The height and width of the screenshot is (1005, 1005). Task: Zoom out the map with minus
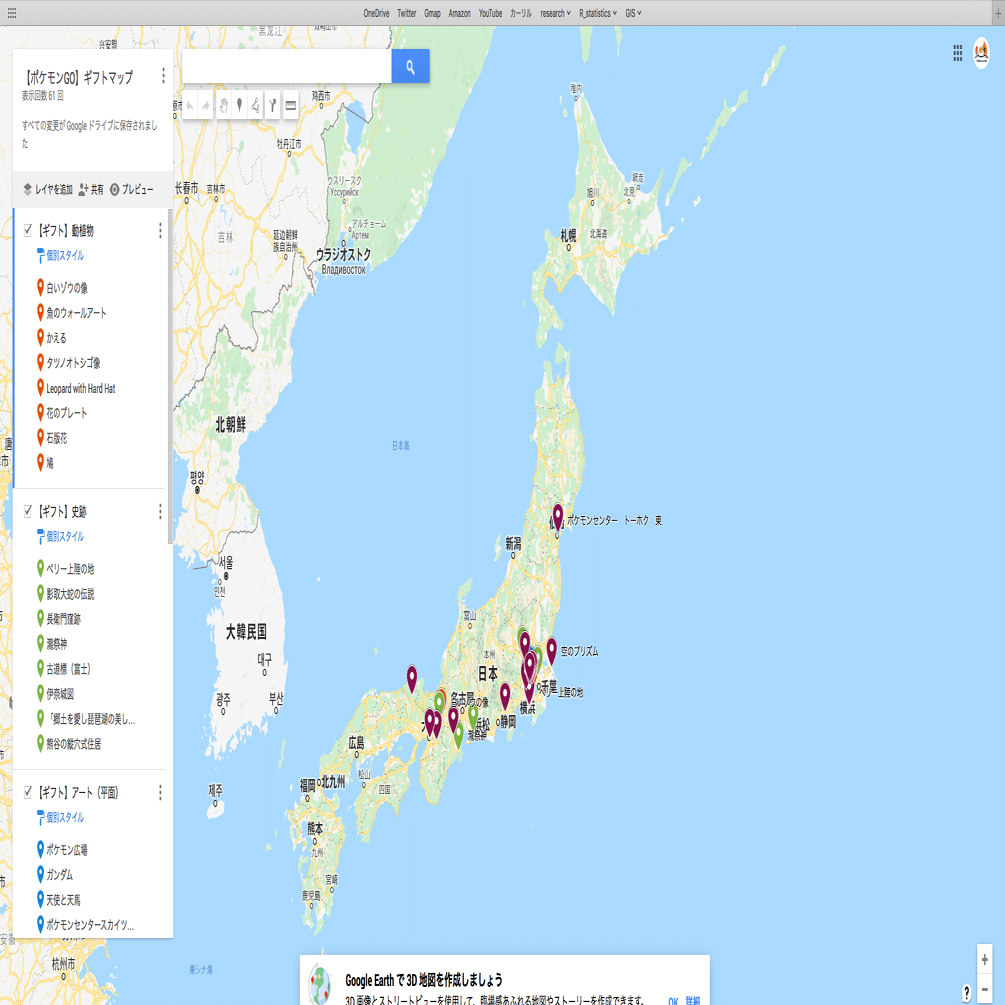coord(984,989)
